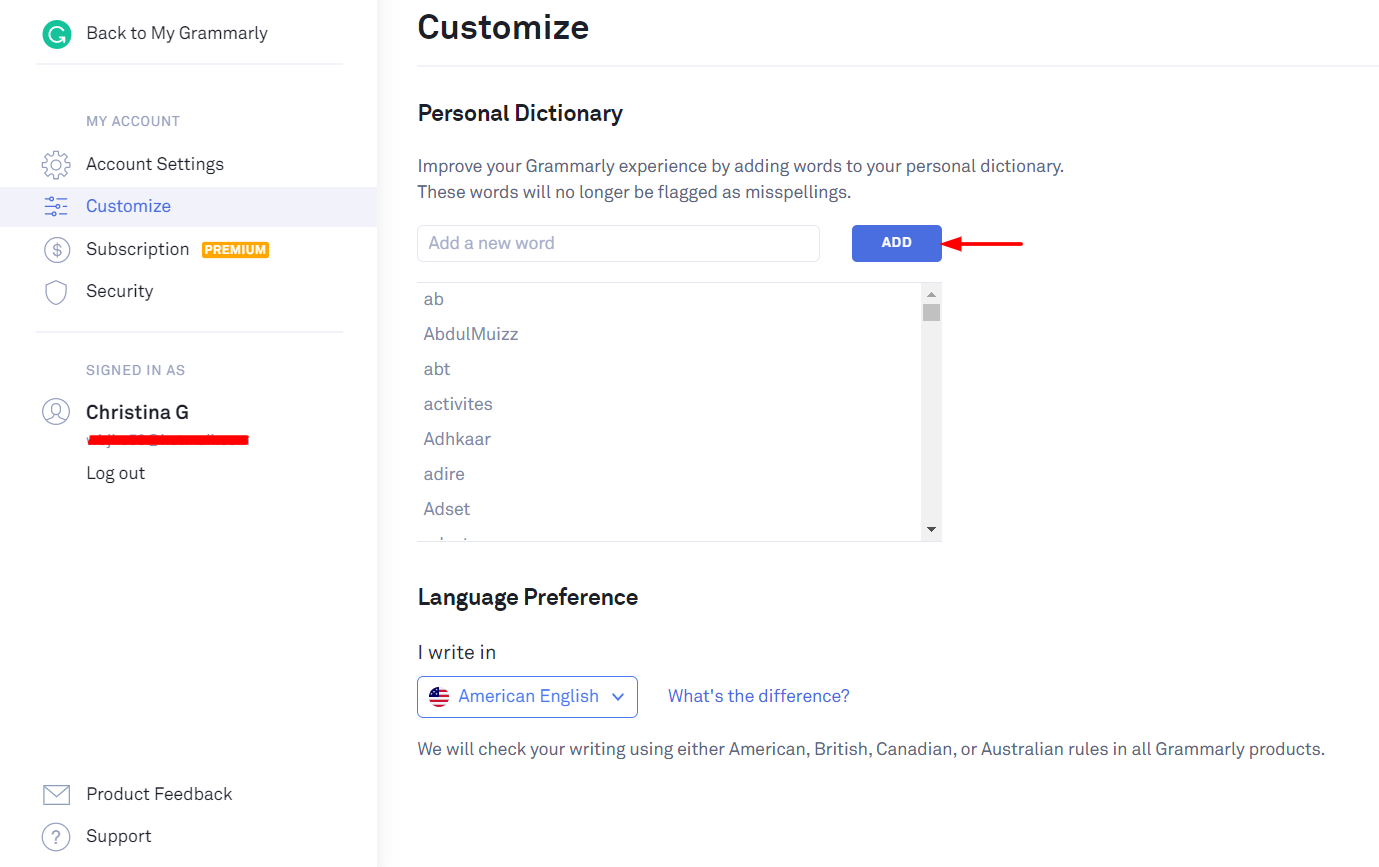Log out of the account
This screenshot has width=1379, height=867.
[x=115, y=473]
